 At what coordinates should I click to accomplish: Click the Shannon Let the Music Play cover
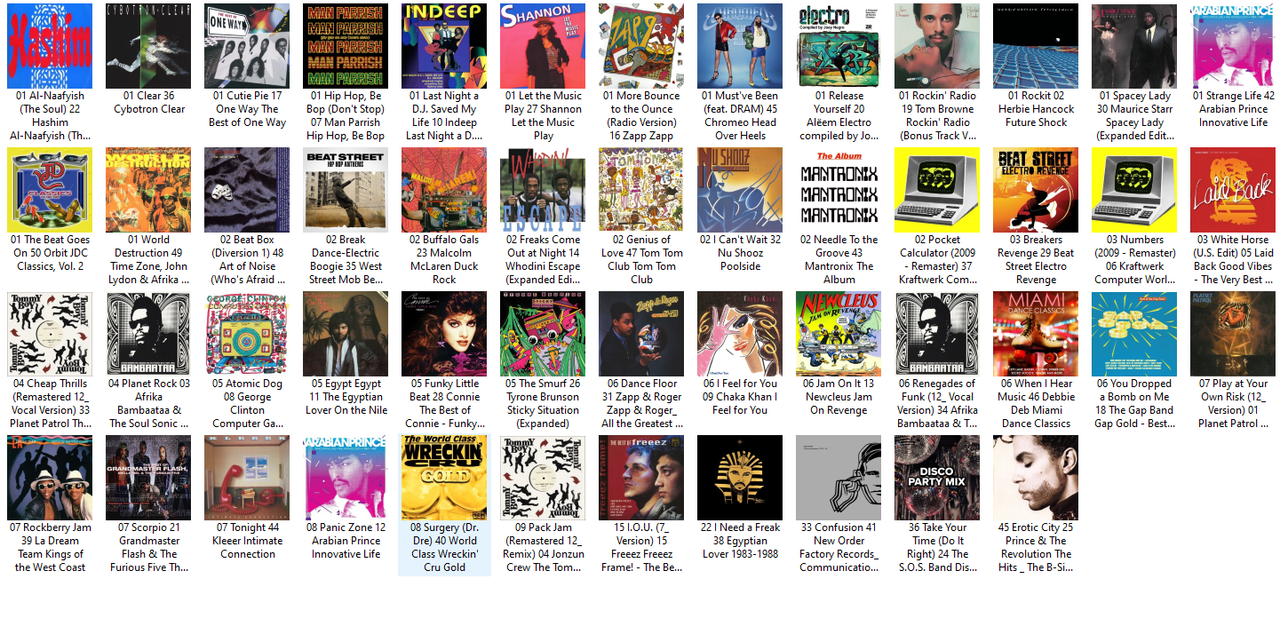pyautogui.click(x=543, y=46)
